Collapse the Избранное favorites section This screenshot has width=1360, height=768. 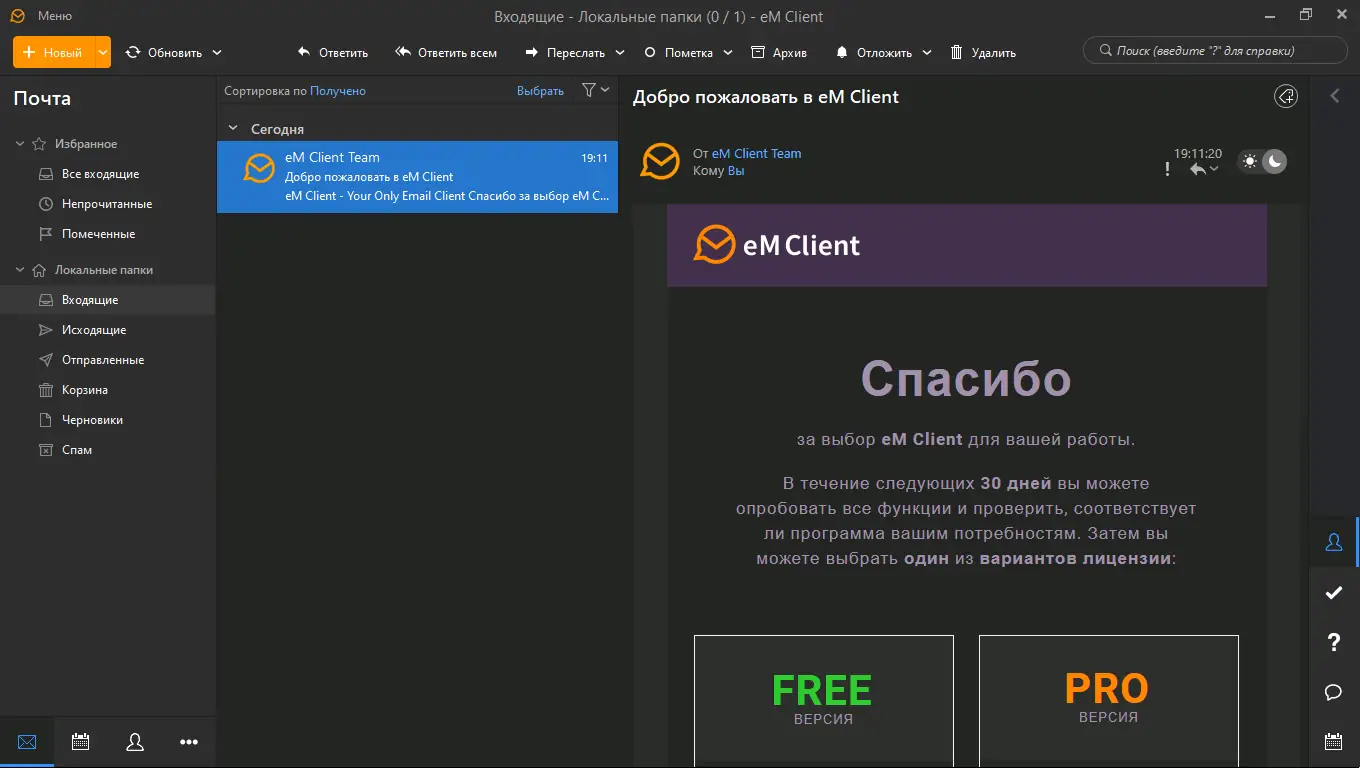tap(20, 144)
